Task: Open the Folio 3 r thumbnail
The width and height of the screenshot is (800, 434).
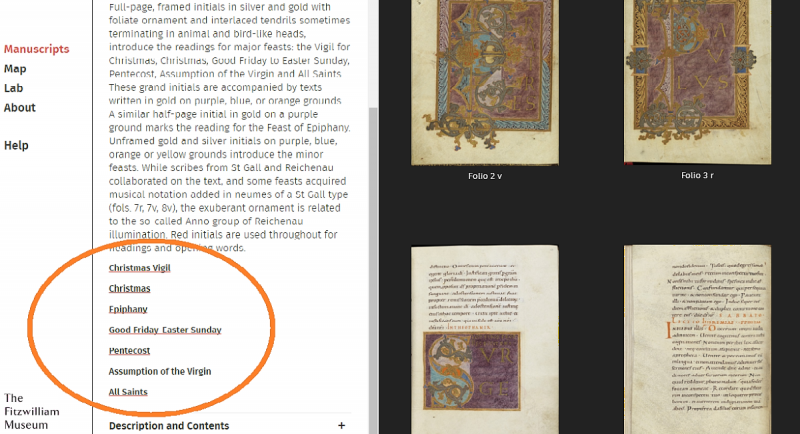Action: [697, 82]
